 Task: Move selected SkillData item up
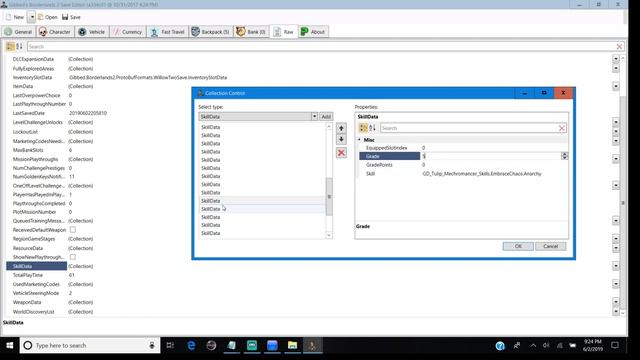point(341,128)
